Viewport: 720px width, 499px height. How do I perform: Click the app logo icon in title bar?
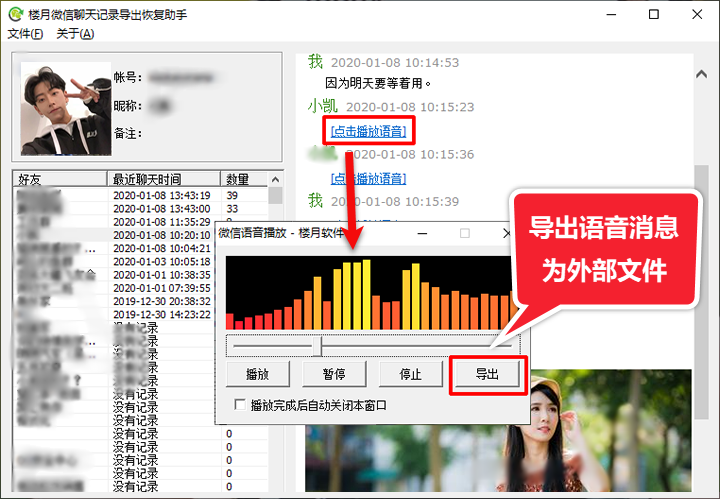click(15, 14)
